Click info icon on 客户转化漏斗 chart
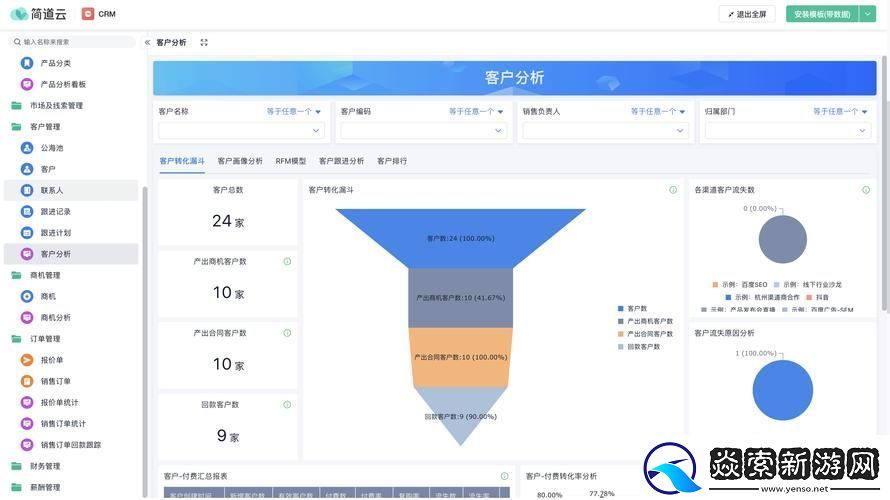The width and height of the screenshot is (890, 500). click(673, 190)
